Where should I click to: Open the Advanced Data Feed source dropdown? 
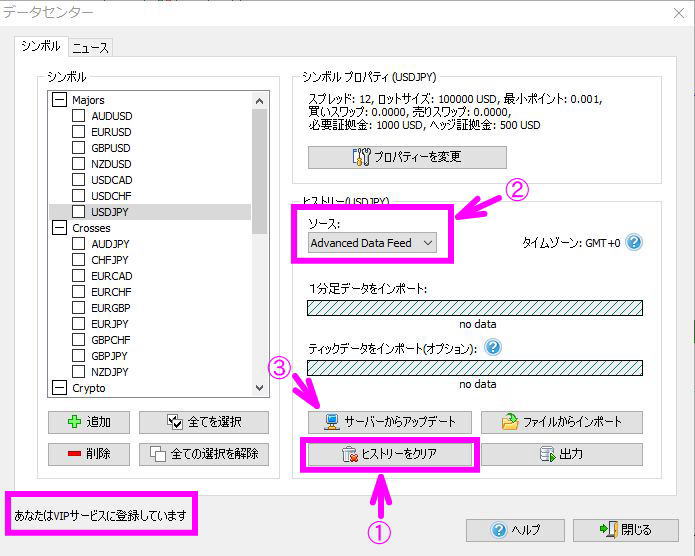point(372,243)
